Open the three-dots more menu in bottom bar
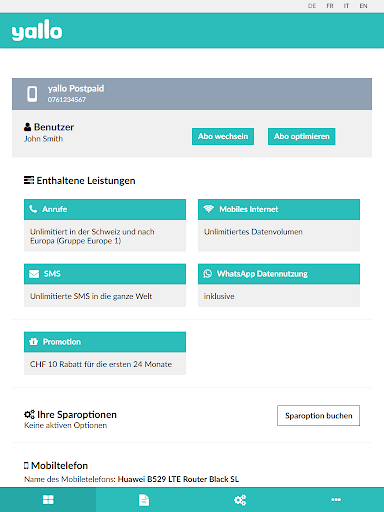 coord(336,499)
